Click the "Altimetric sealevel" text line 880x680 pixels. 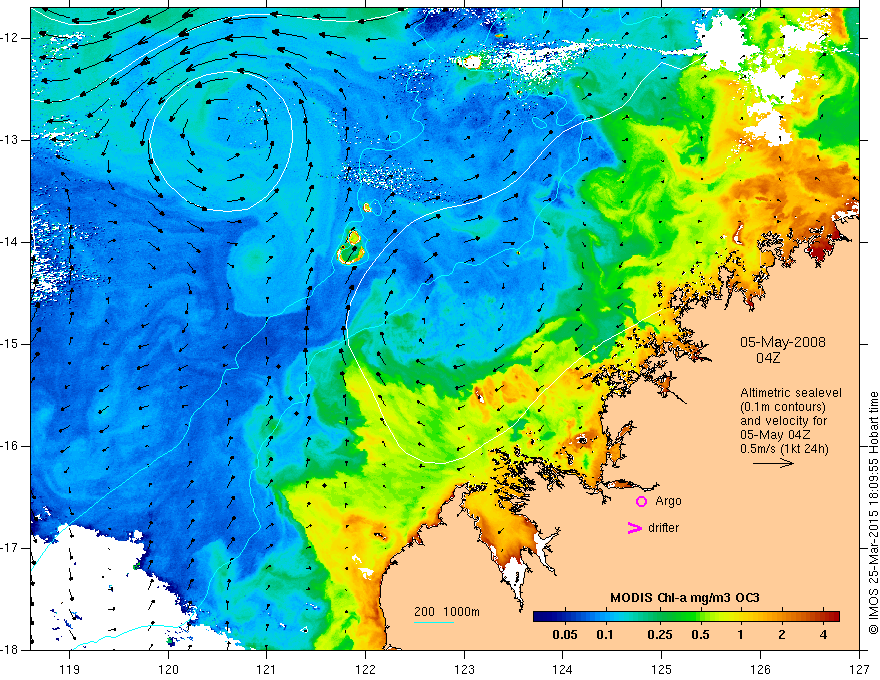[791, 393]
